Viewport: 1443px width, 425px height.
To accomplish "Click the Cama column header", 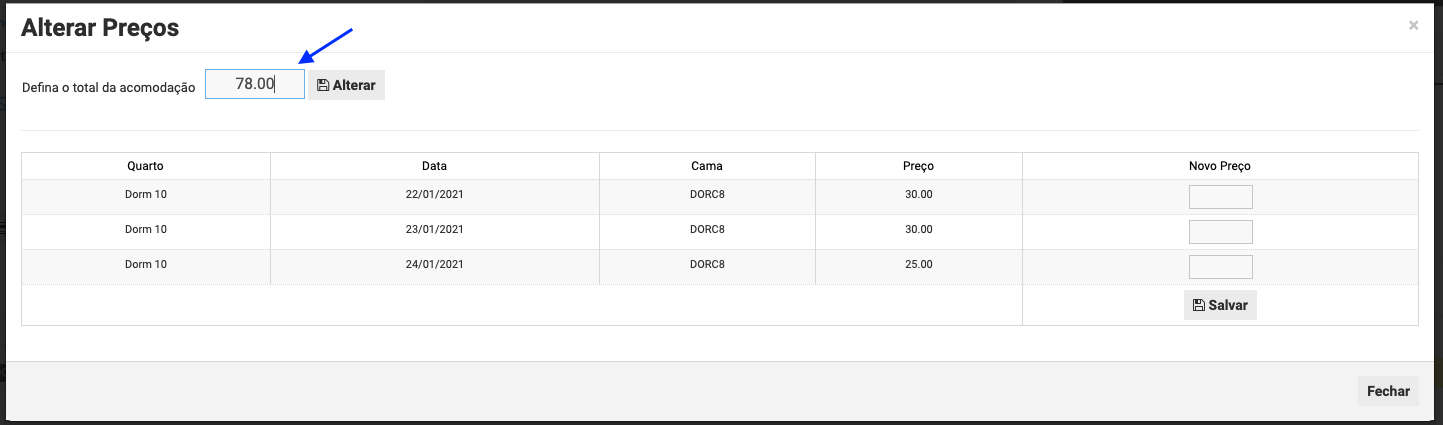I will [707, 166].
